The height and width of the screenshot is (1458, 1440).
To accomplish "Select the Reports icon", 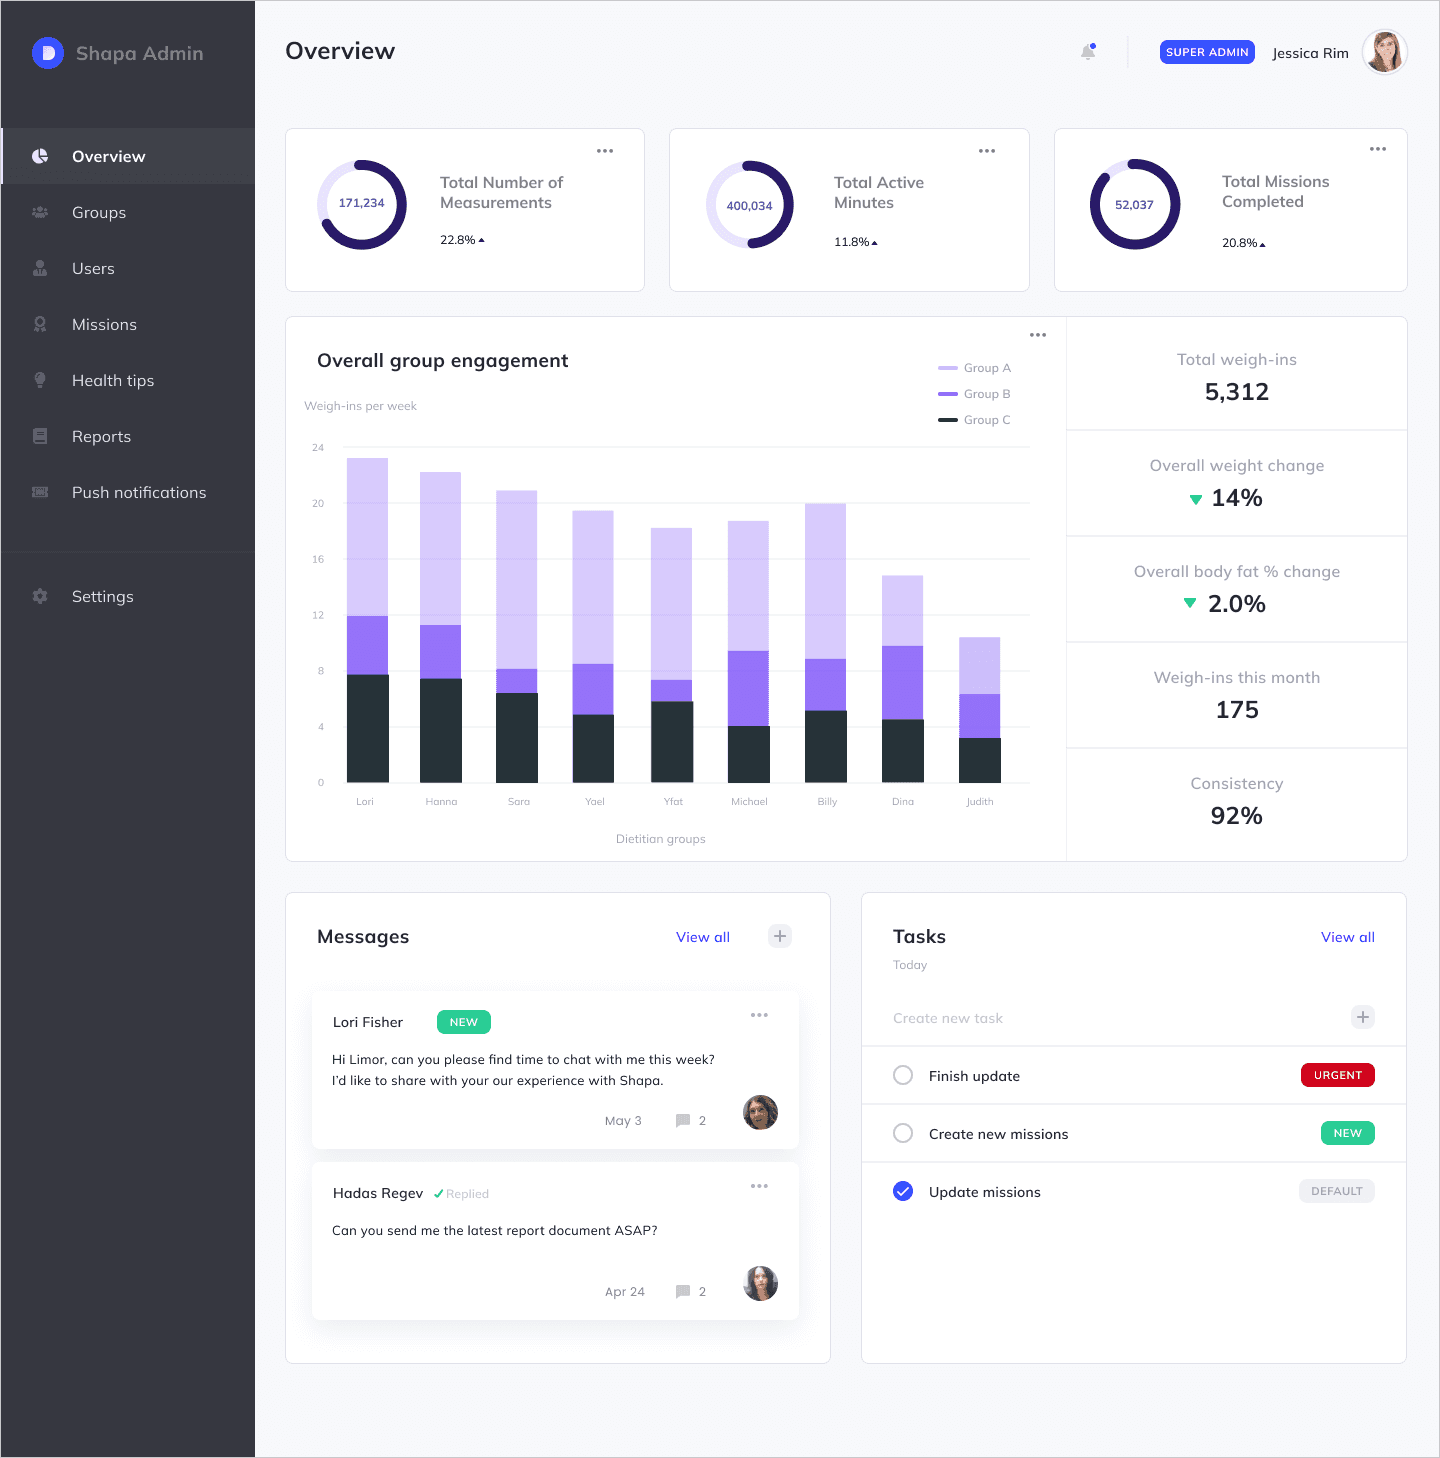I will click(x=40, y=436).
